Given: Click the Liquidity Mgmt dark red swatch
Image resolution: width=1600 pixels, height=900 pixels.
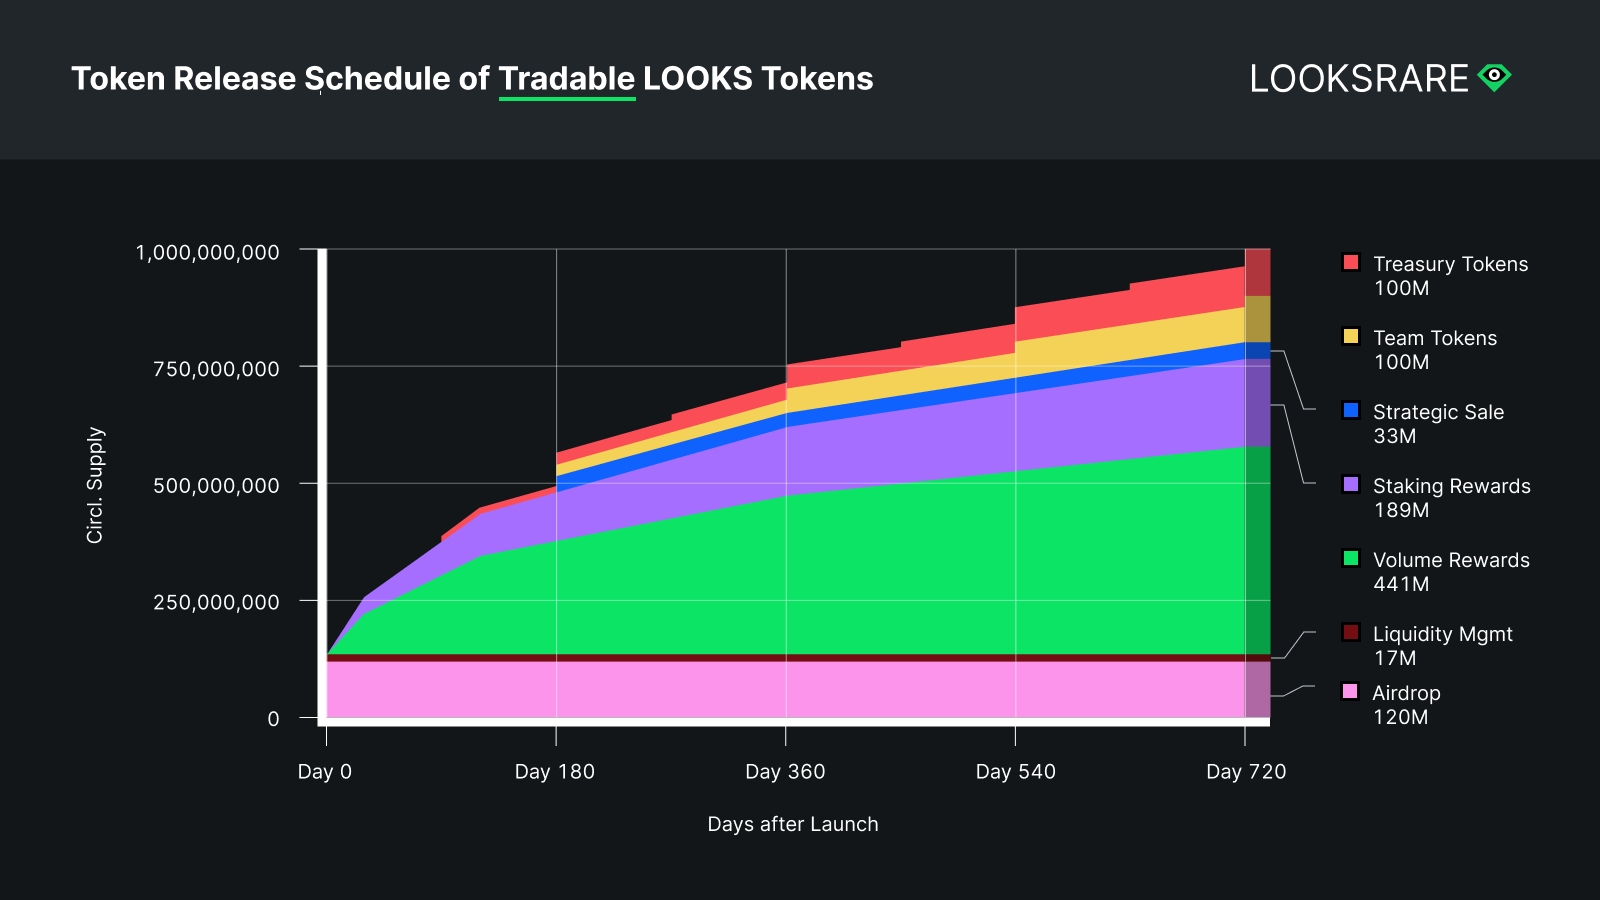Looking at the screenshot, I should tap(1351, 632).
